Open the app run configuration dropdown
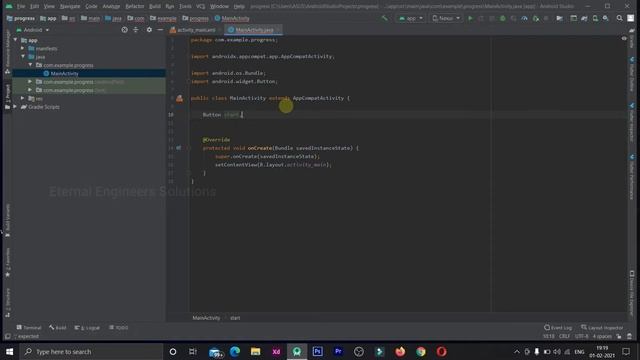Image resolution: width=640 pixels, height=360 pixels. [411, 18]
